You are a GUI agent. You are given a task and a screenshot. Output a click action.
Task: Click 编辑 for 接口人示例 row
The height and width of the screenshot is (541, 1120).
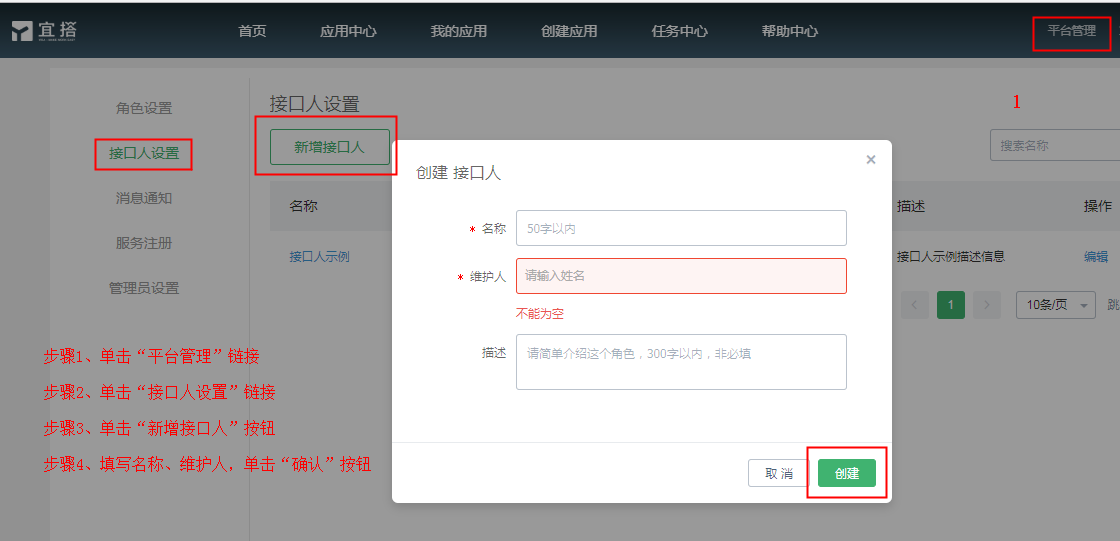1096,257
